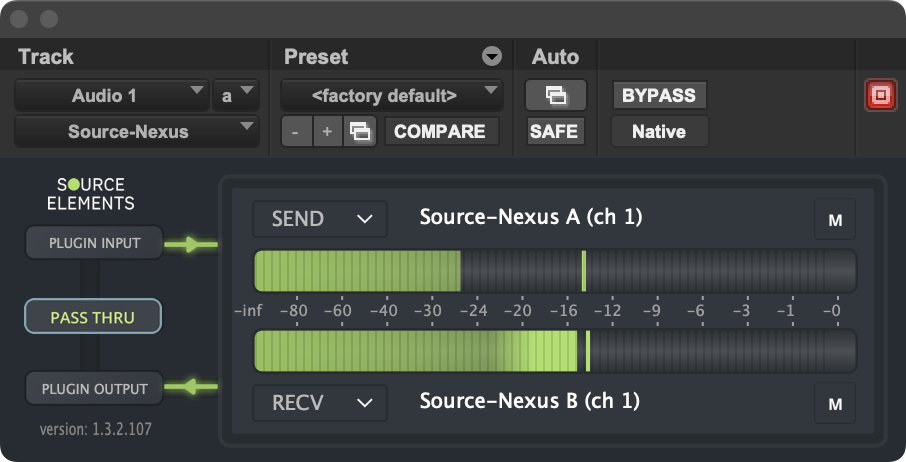Click the Source Elements logo

tap(94, 194)
